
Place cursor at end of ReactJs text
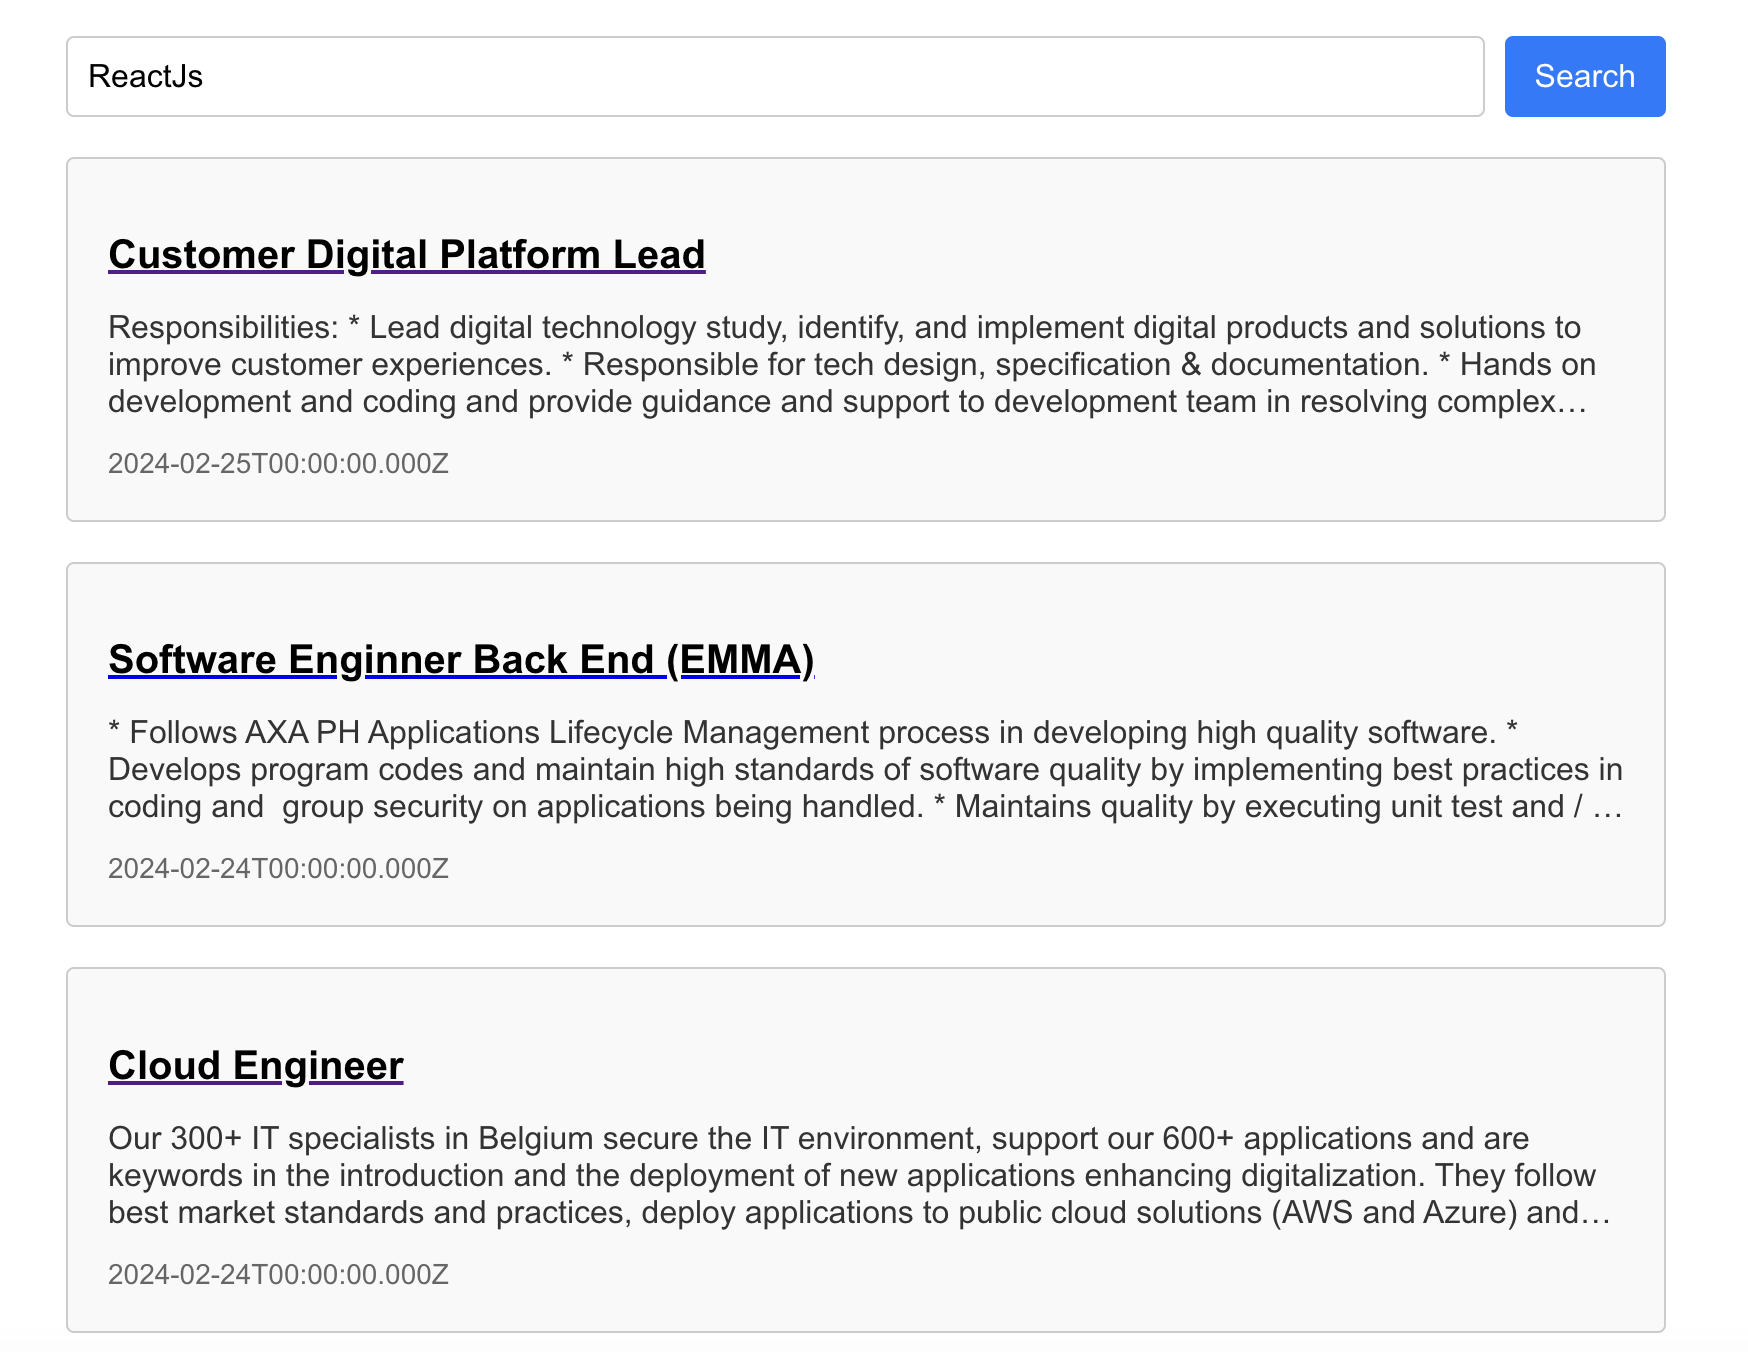(x=205, y=76)
